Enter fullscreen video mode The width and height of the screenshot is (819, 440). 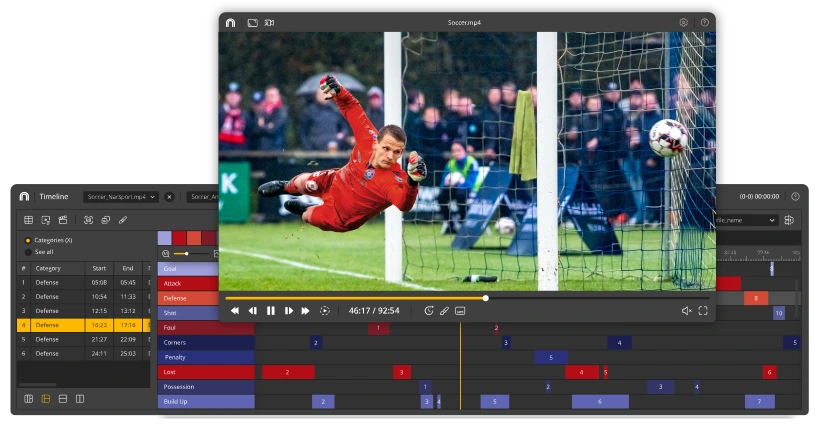703,311
